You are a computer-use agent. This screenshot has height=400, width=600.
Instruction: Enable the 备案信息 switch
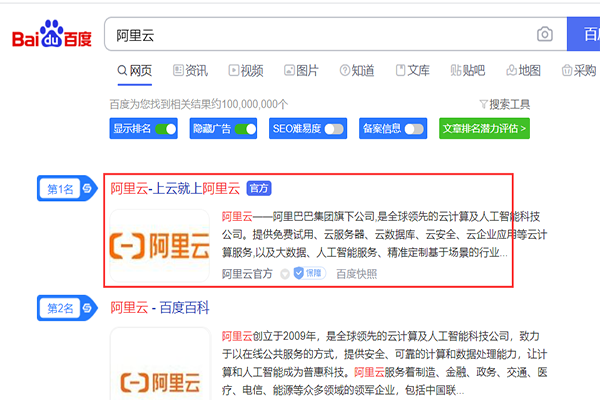pos(414,129)
